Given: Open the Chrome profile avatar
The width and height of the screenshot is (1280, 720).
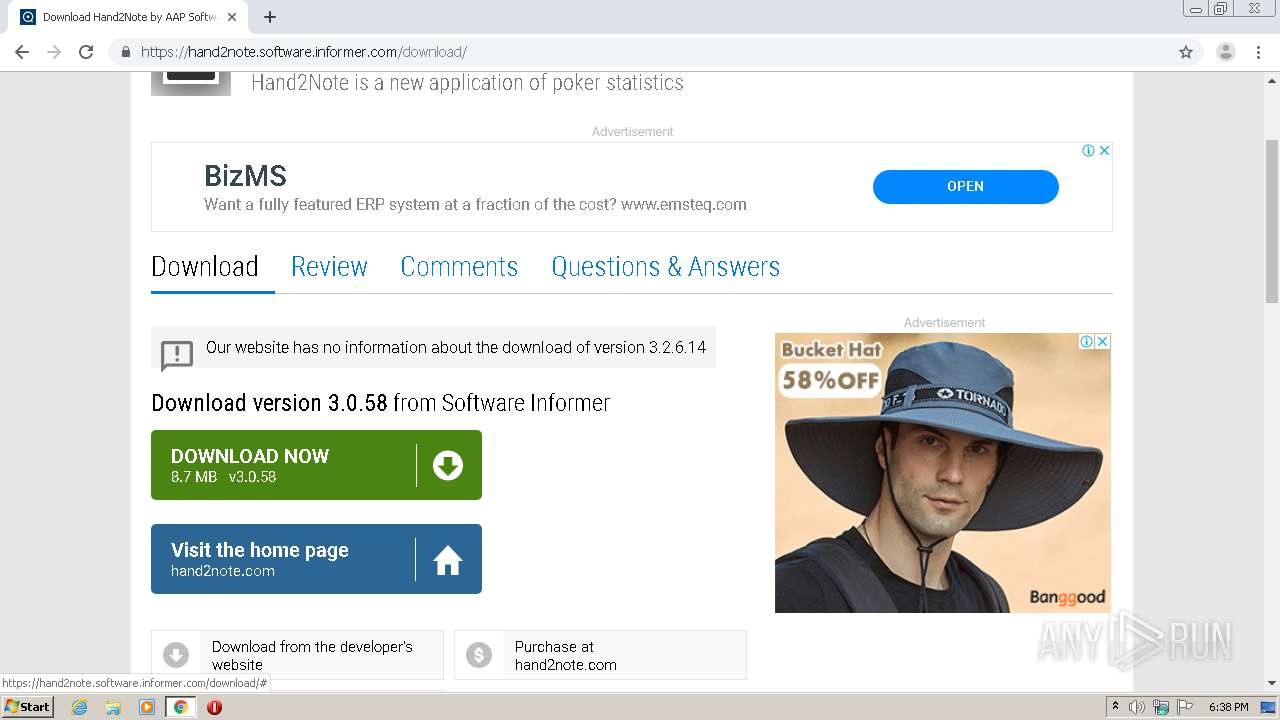Looking at the screenshot, I should pos(1225,52).
